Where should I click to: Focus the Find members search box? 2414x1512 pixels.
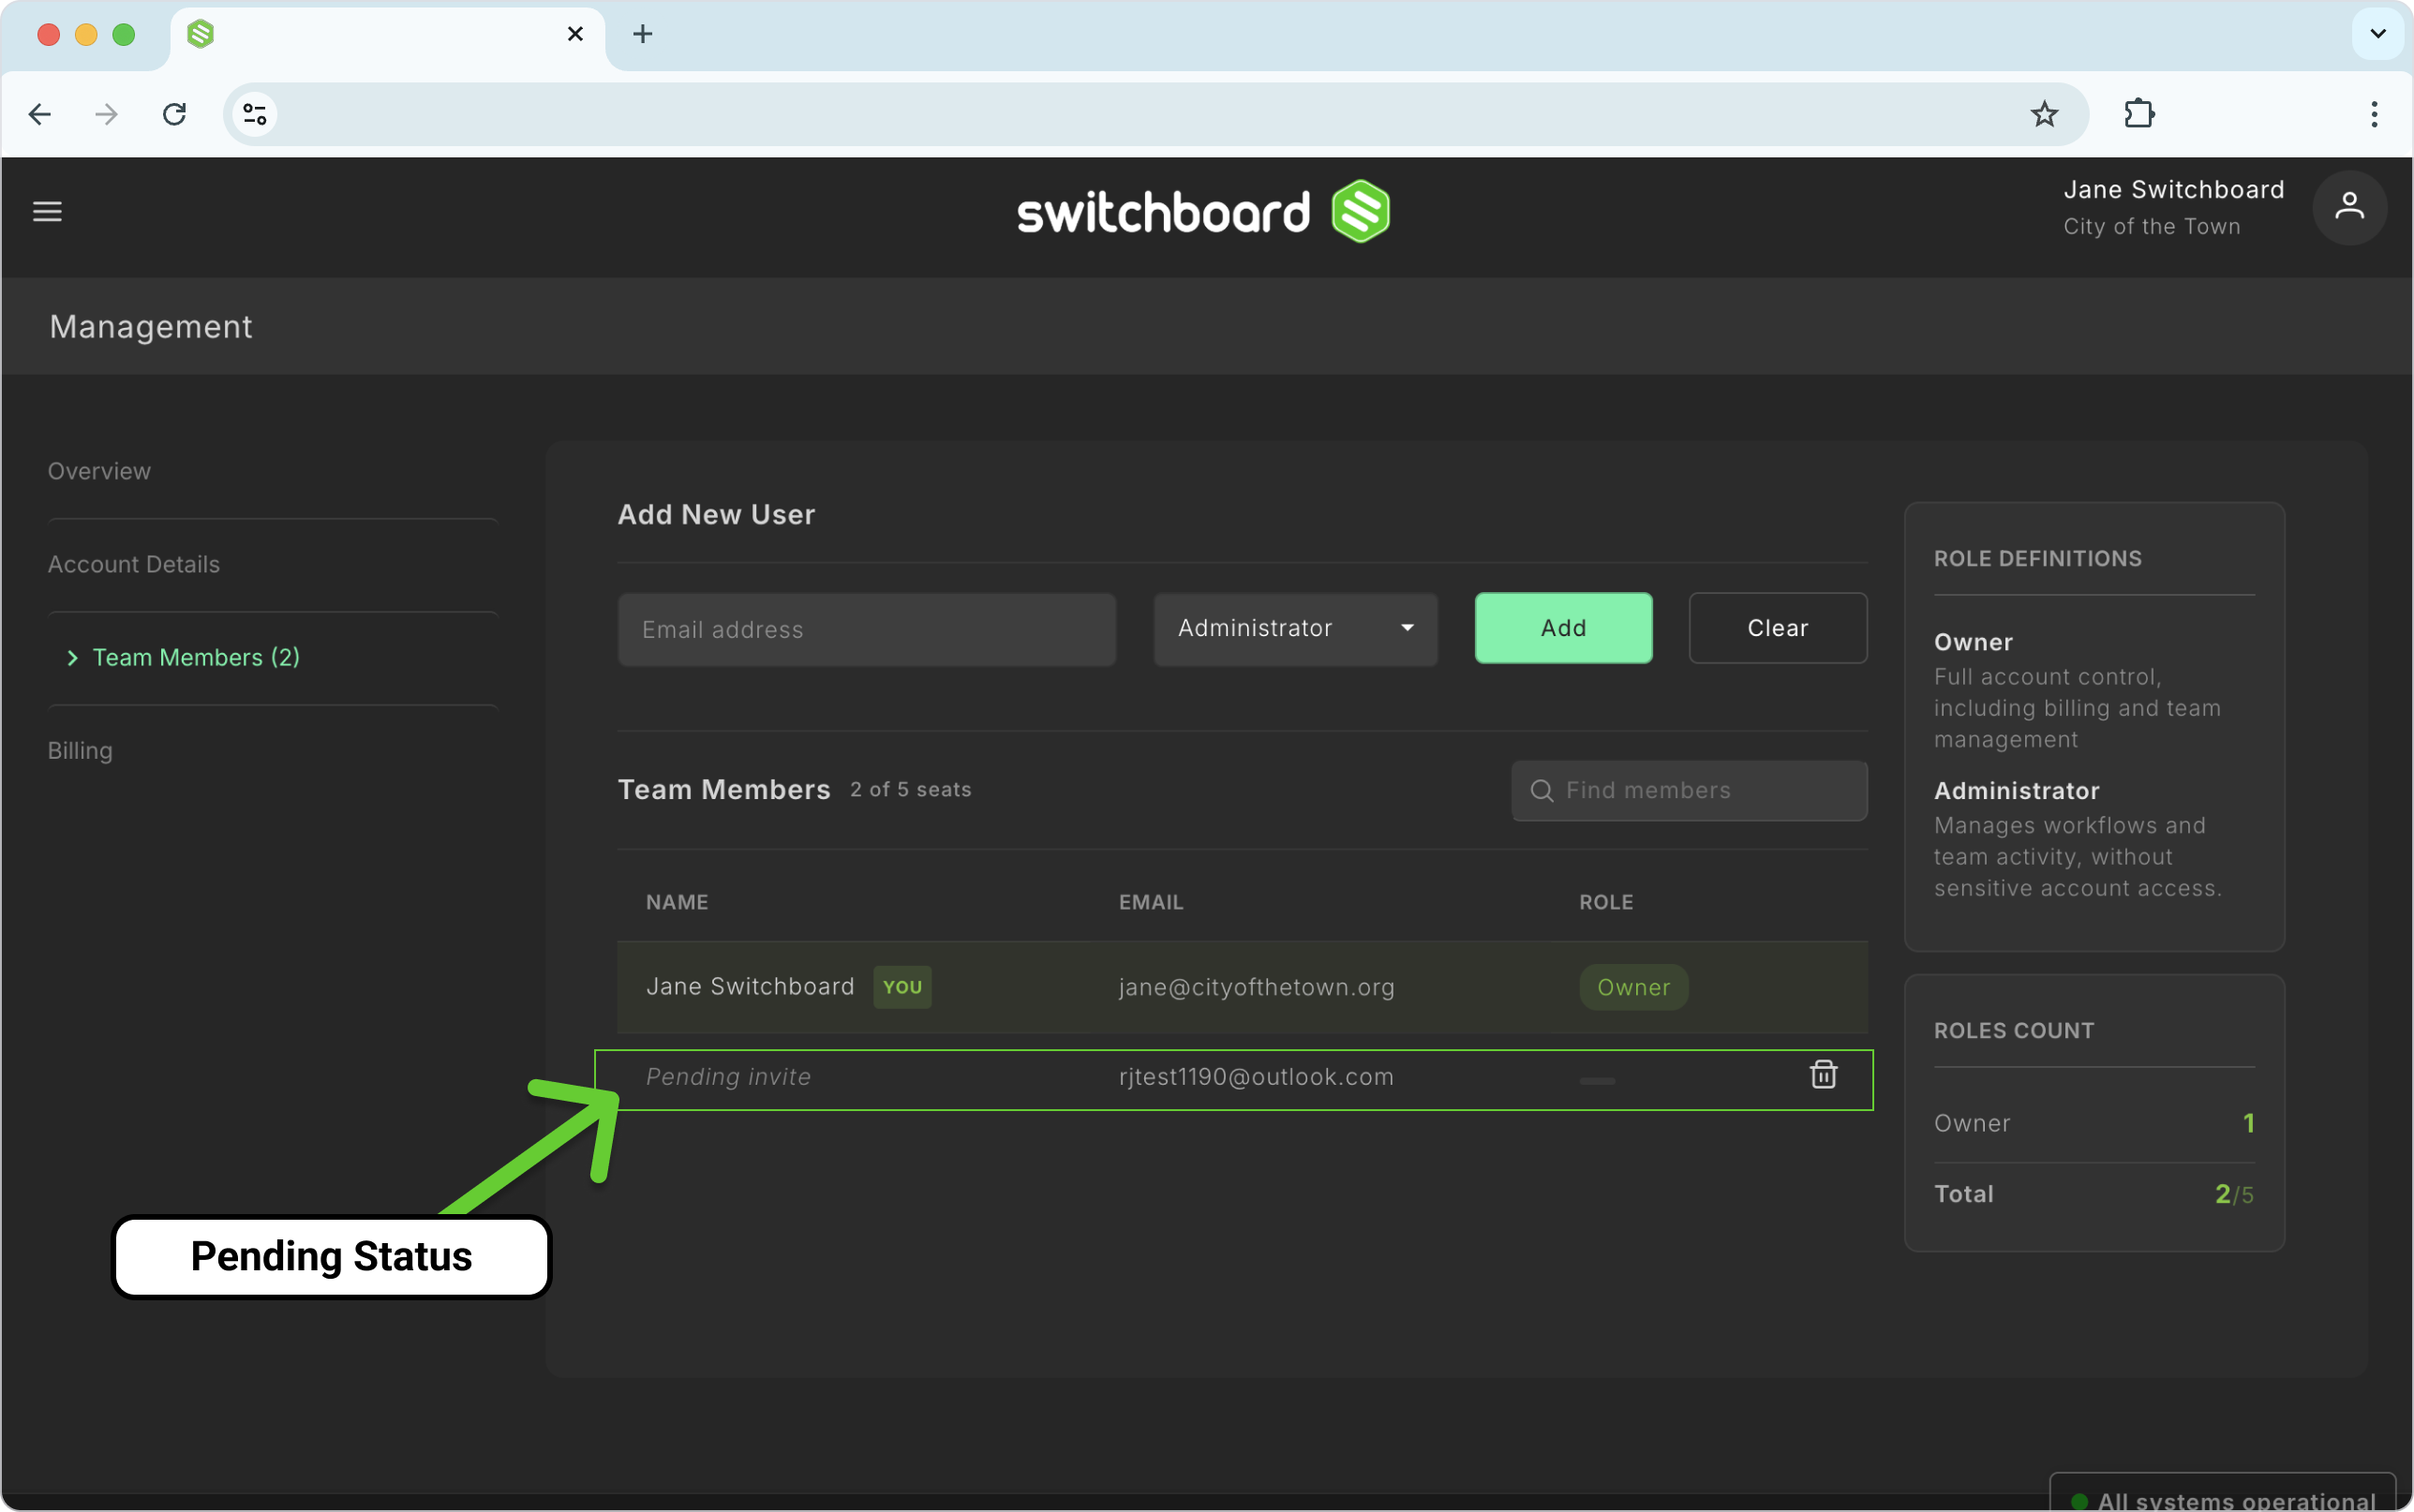pos(1689,791)
